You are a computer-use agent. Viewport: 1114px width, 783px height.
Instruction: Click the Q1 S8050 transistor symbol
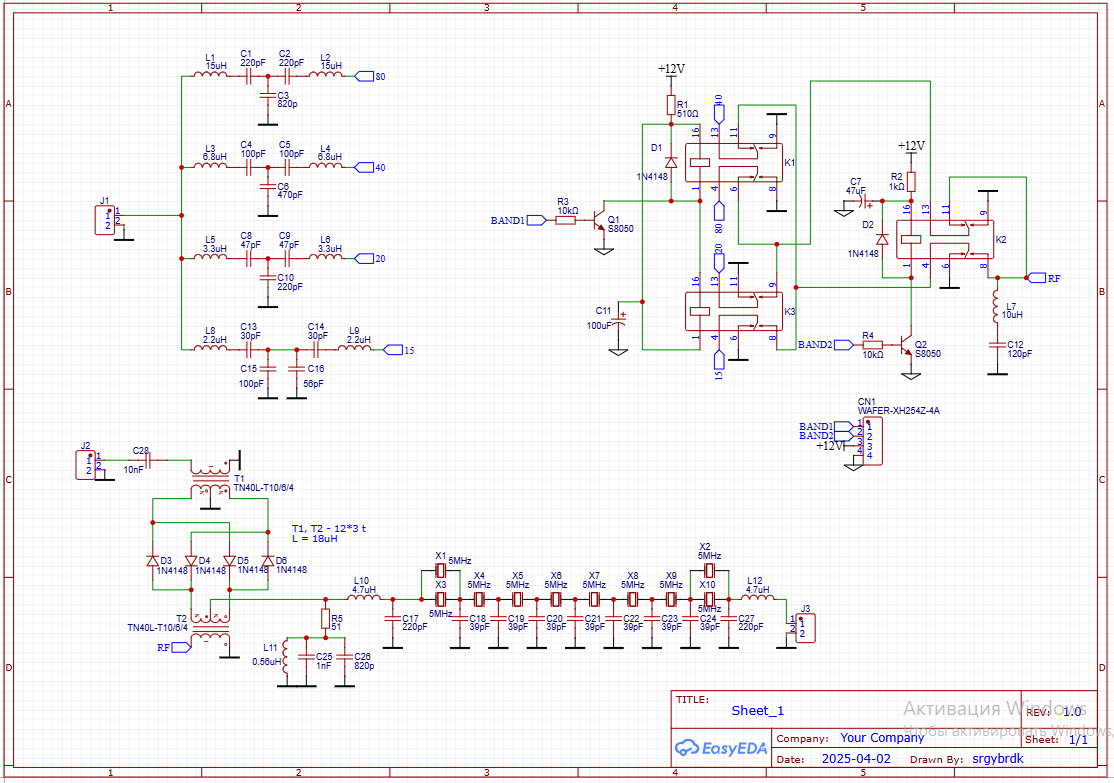[600, 221]
